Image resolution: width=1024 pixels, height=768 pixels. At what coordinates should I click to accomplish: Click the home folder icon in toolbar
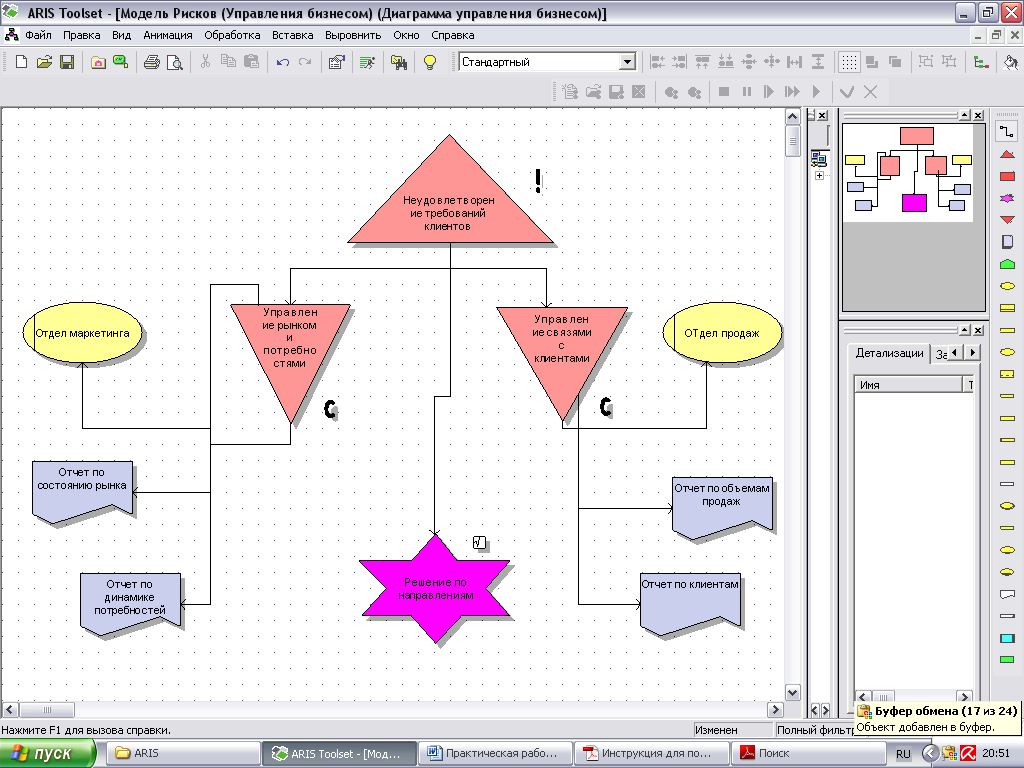click(x=98, y=62)
